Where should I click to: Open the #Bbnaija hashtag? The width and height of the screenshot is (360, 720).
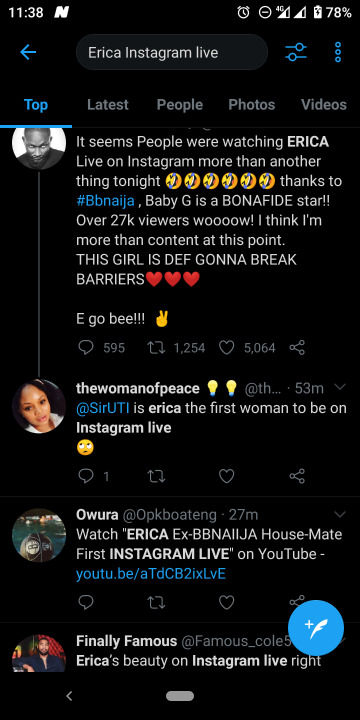(105, 201)
